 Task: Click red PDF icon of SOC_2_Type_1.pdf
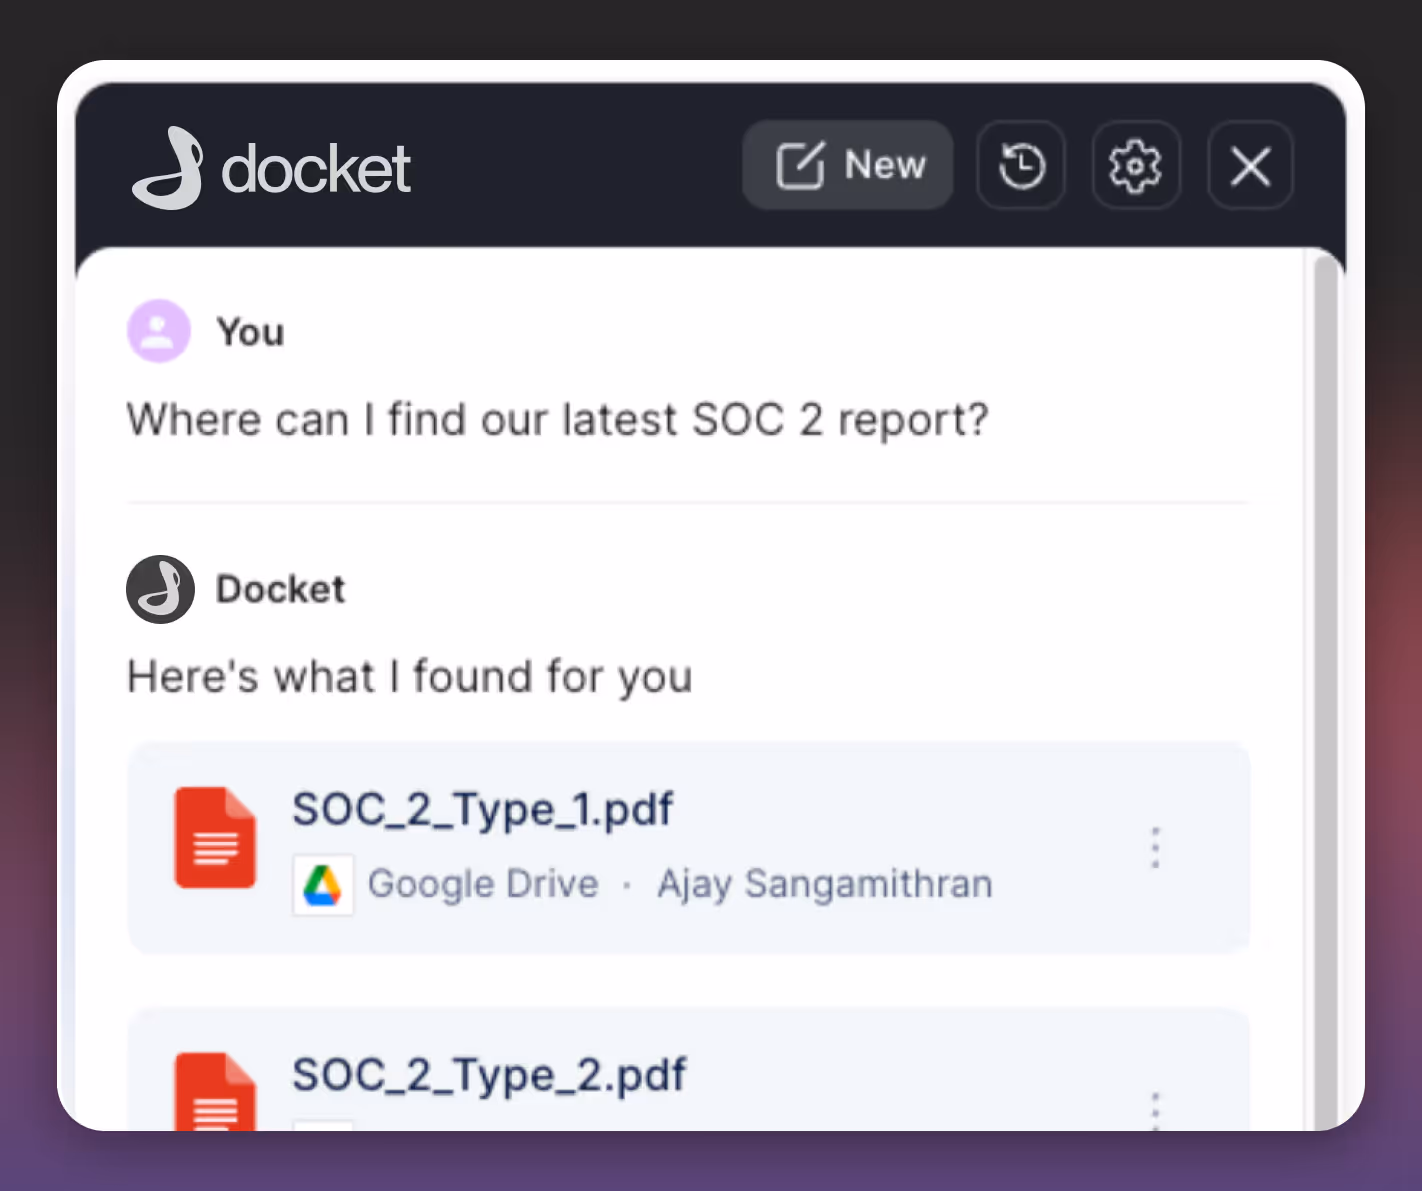point(215,838)
